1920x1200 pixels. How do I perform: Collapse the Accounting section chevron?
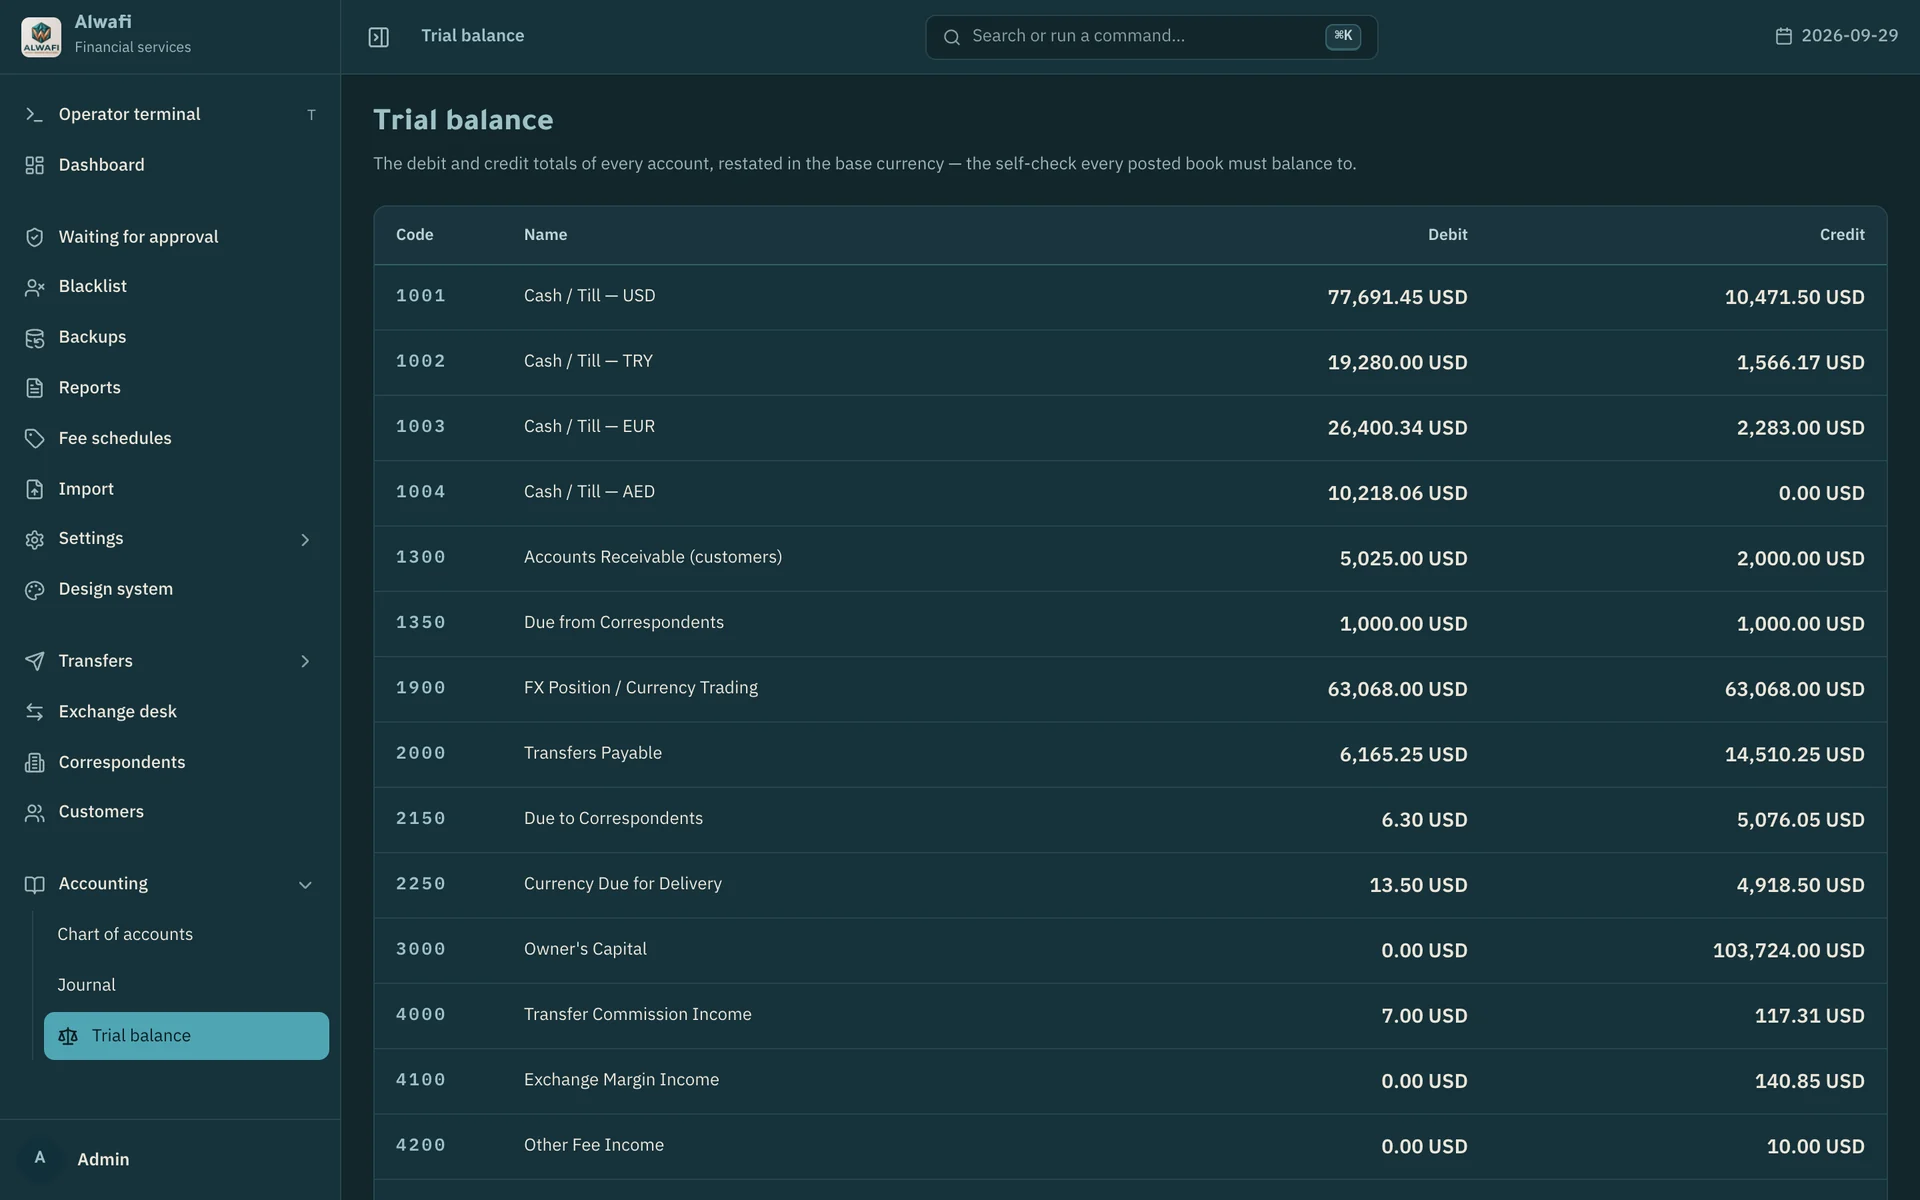click(x=305, y=885)
